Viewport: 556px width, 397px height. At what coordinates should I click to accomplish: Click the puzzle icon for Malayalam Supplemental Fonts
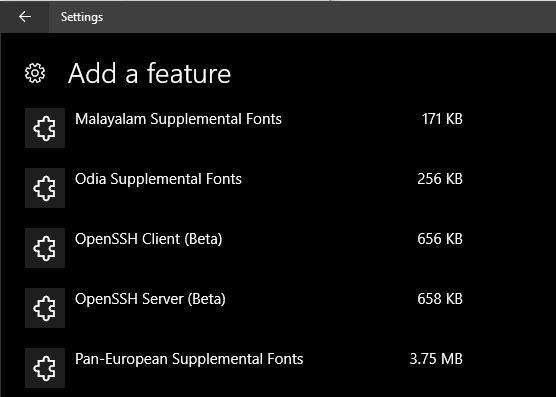point(45,128)
